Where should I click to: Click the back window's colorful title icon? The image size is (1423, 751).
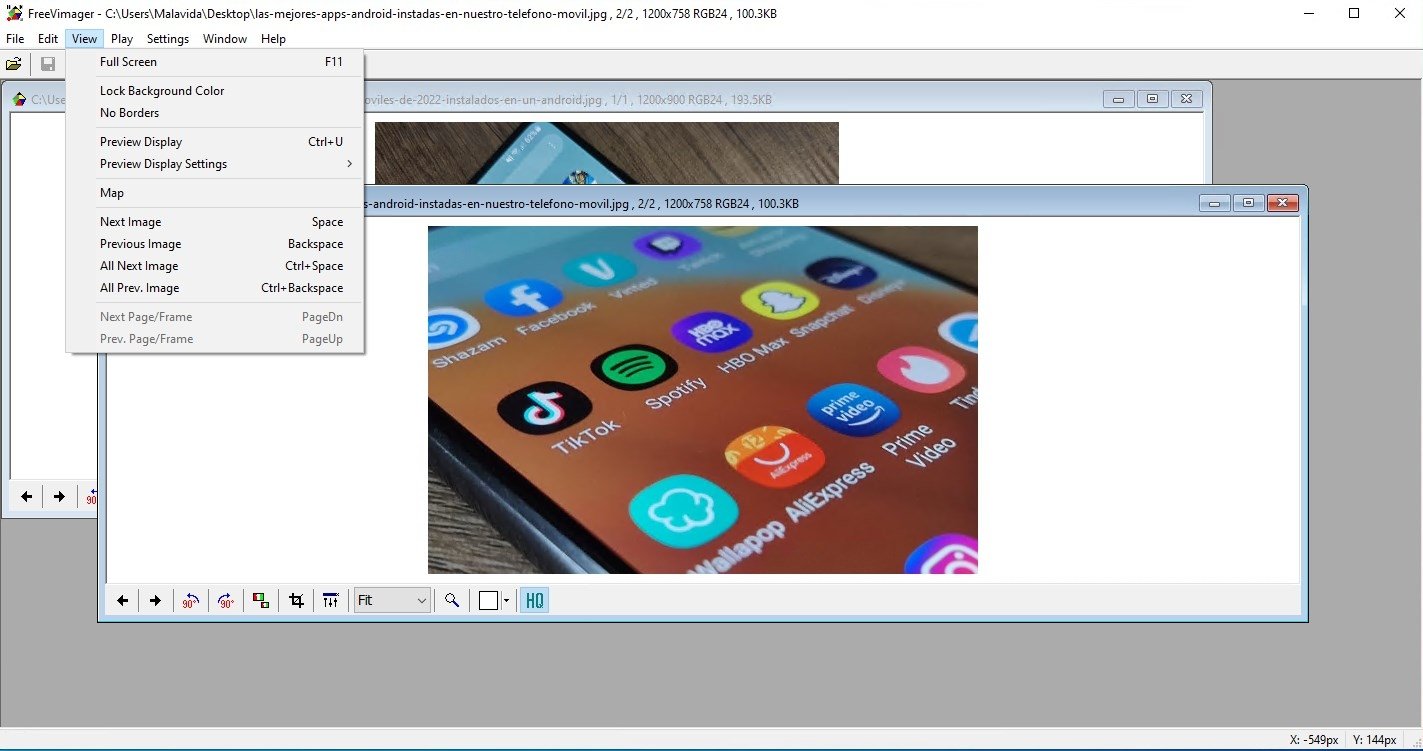tap(19, 99)
